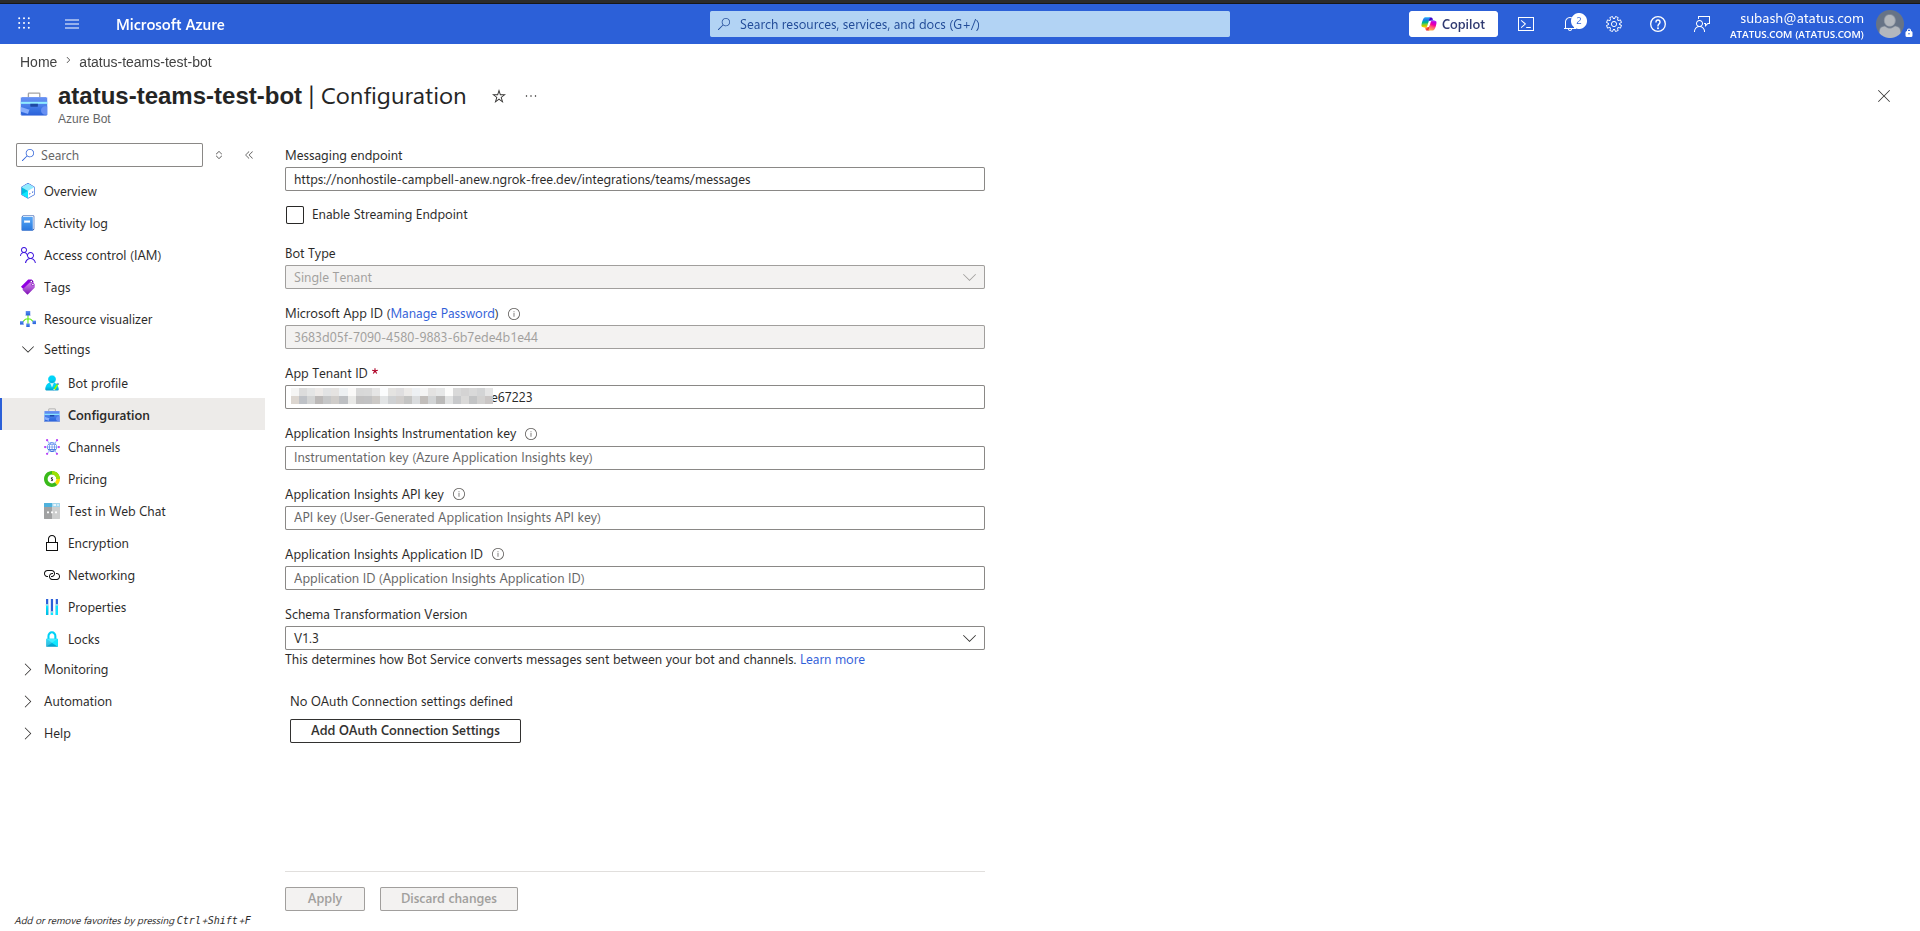
Task: Open Test in Web Chat label
Action: pyautogui.click(x=117, y=511)
